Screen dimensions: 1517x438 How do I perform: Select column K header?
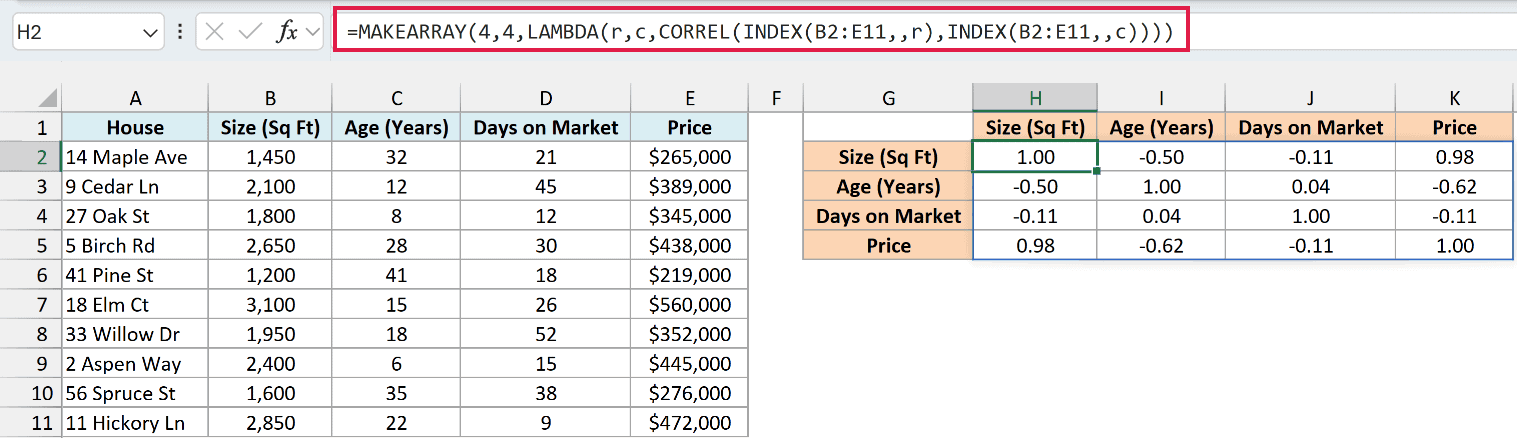[x=1454, y=97]
